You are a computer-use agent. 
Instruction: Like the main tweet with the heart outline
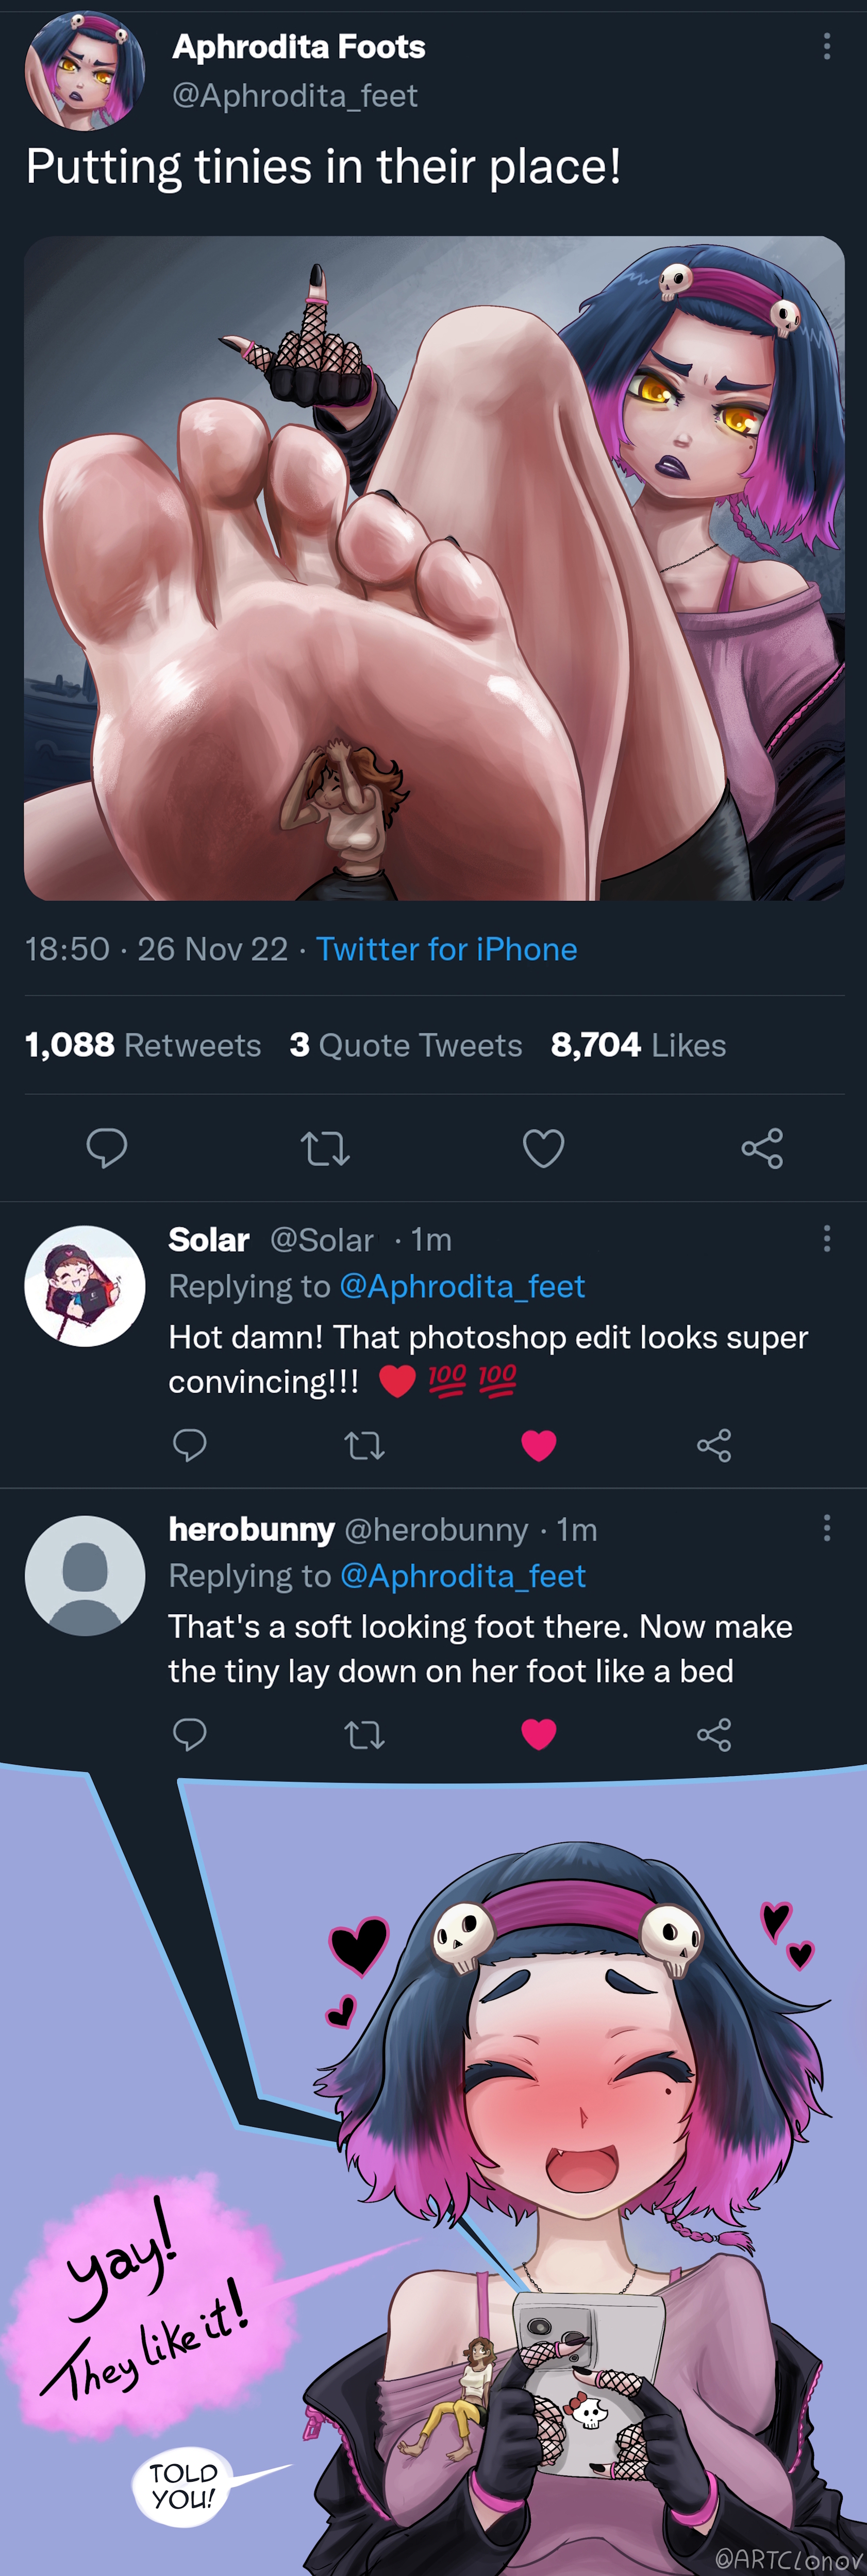coord(544,1148)
